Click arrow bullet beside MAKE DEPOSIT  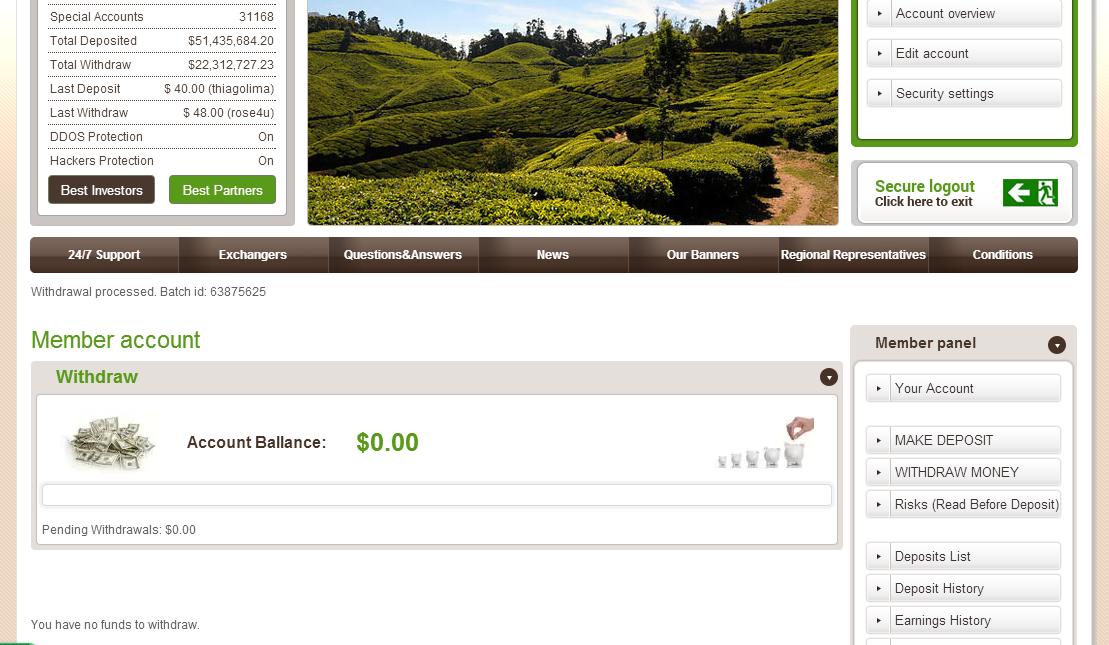pyautogui.click(x=878, y=440)
